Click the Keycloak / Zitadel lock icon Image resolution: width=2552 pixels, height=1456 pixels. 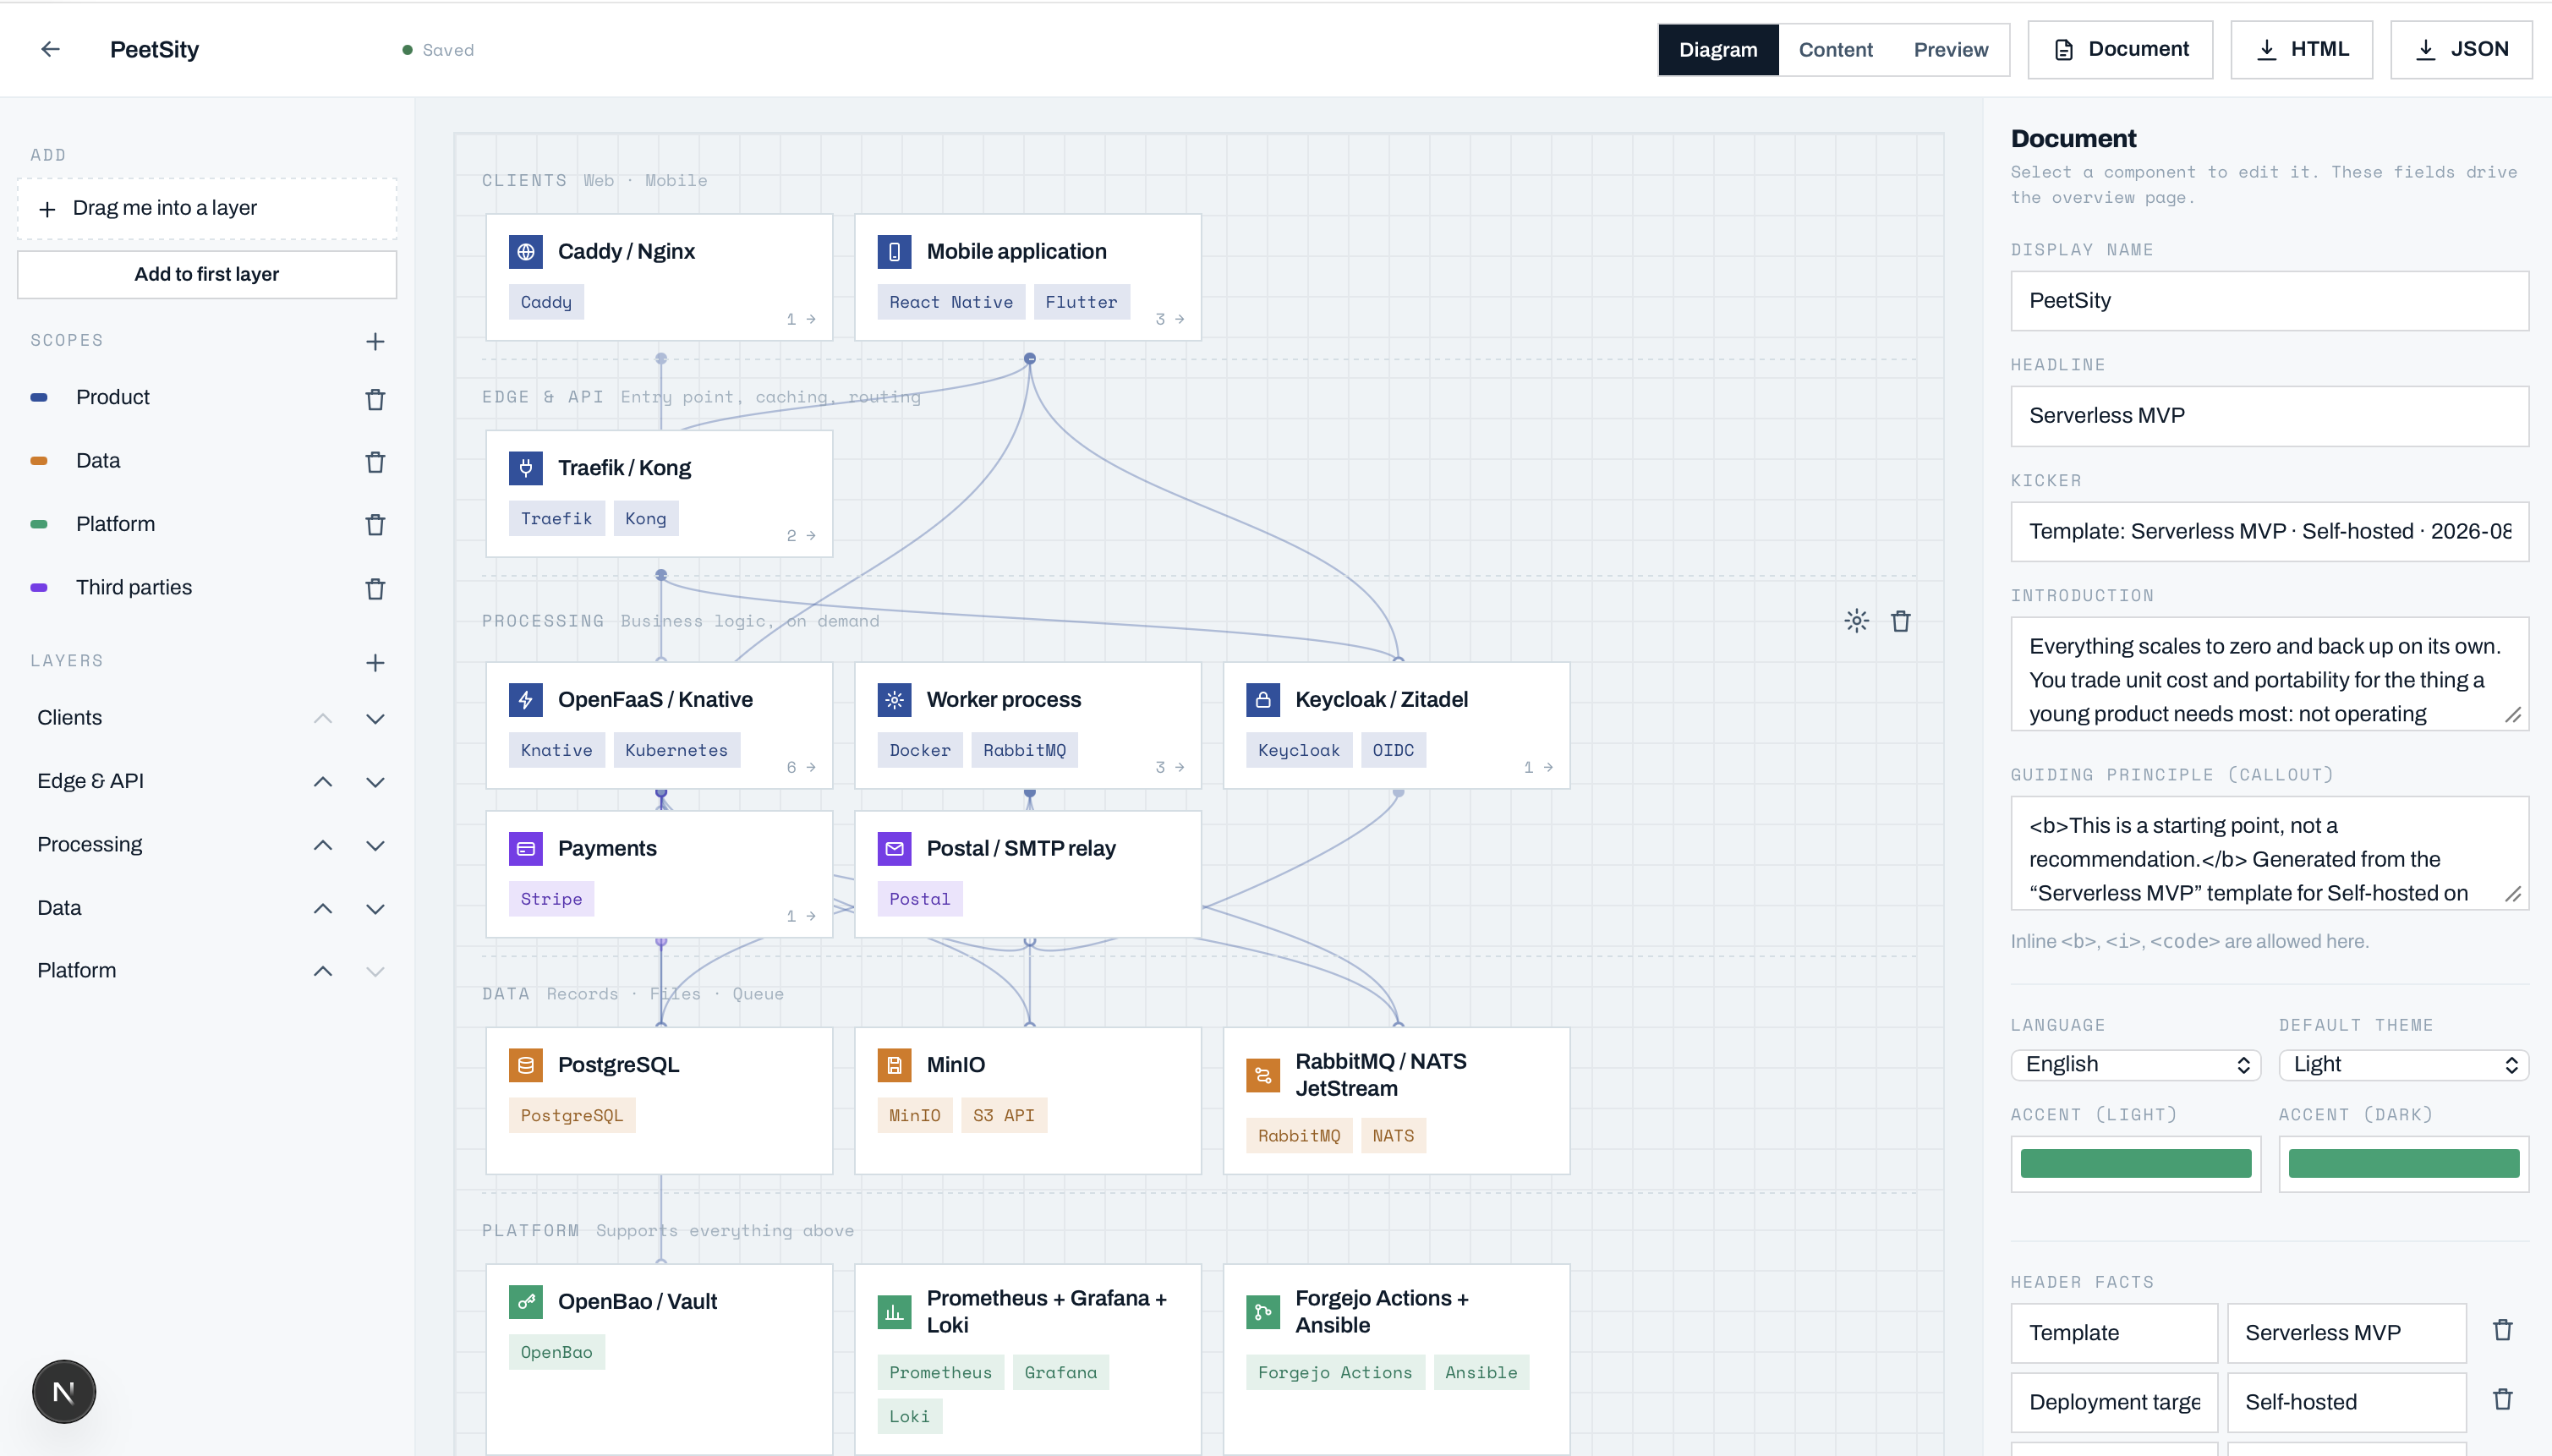pyautogui.click(x=1262, y=700)
